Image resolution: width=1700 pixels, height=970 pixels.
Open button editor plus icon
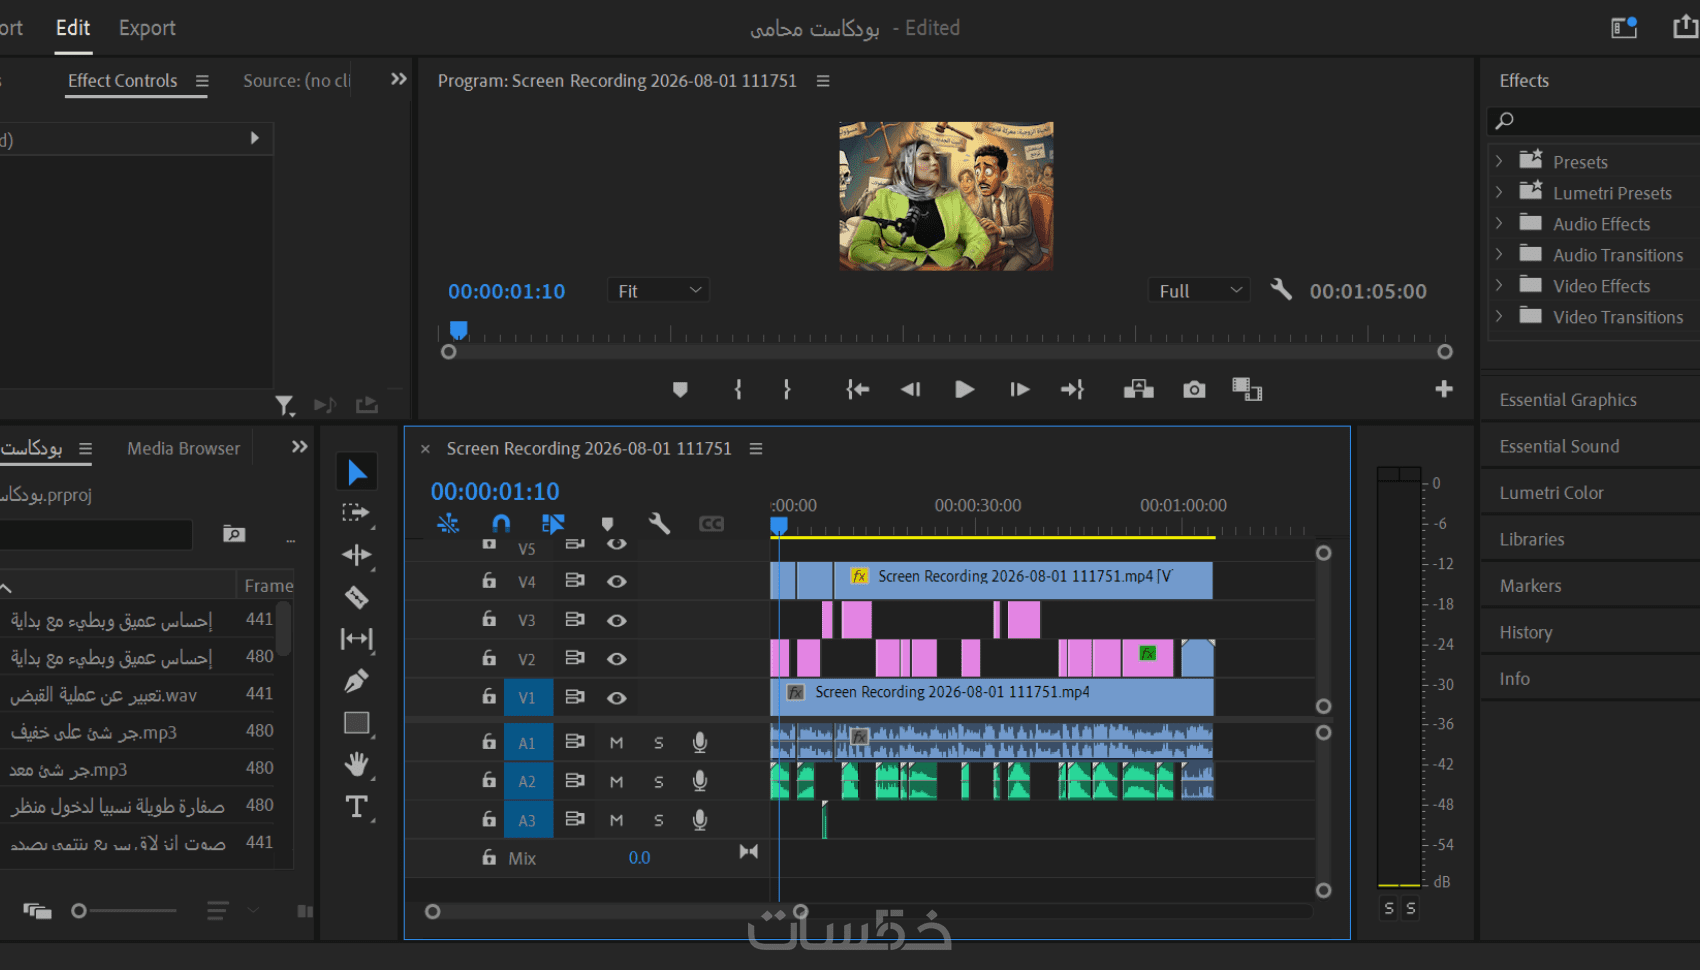1444,389
